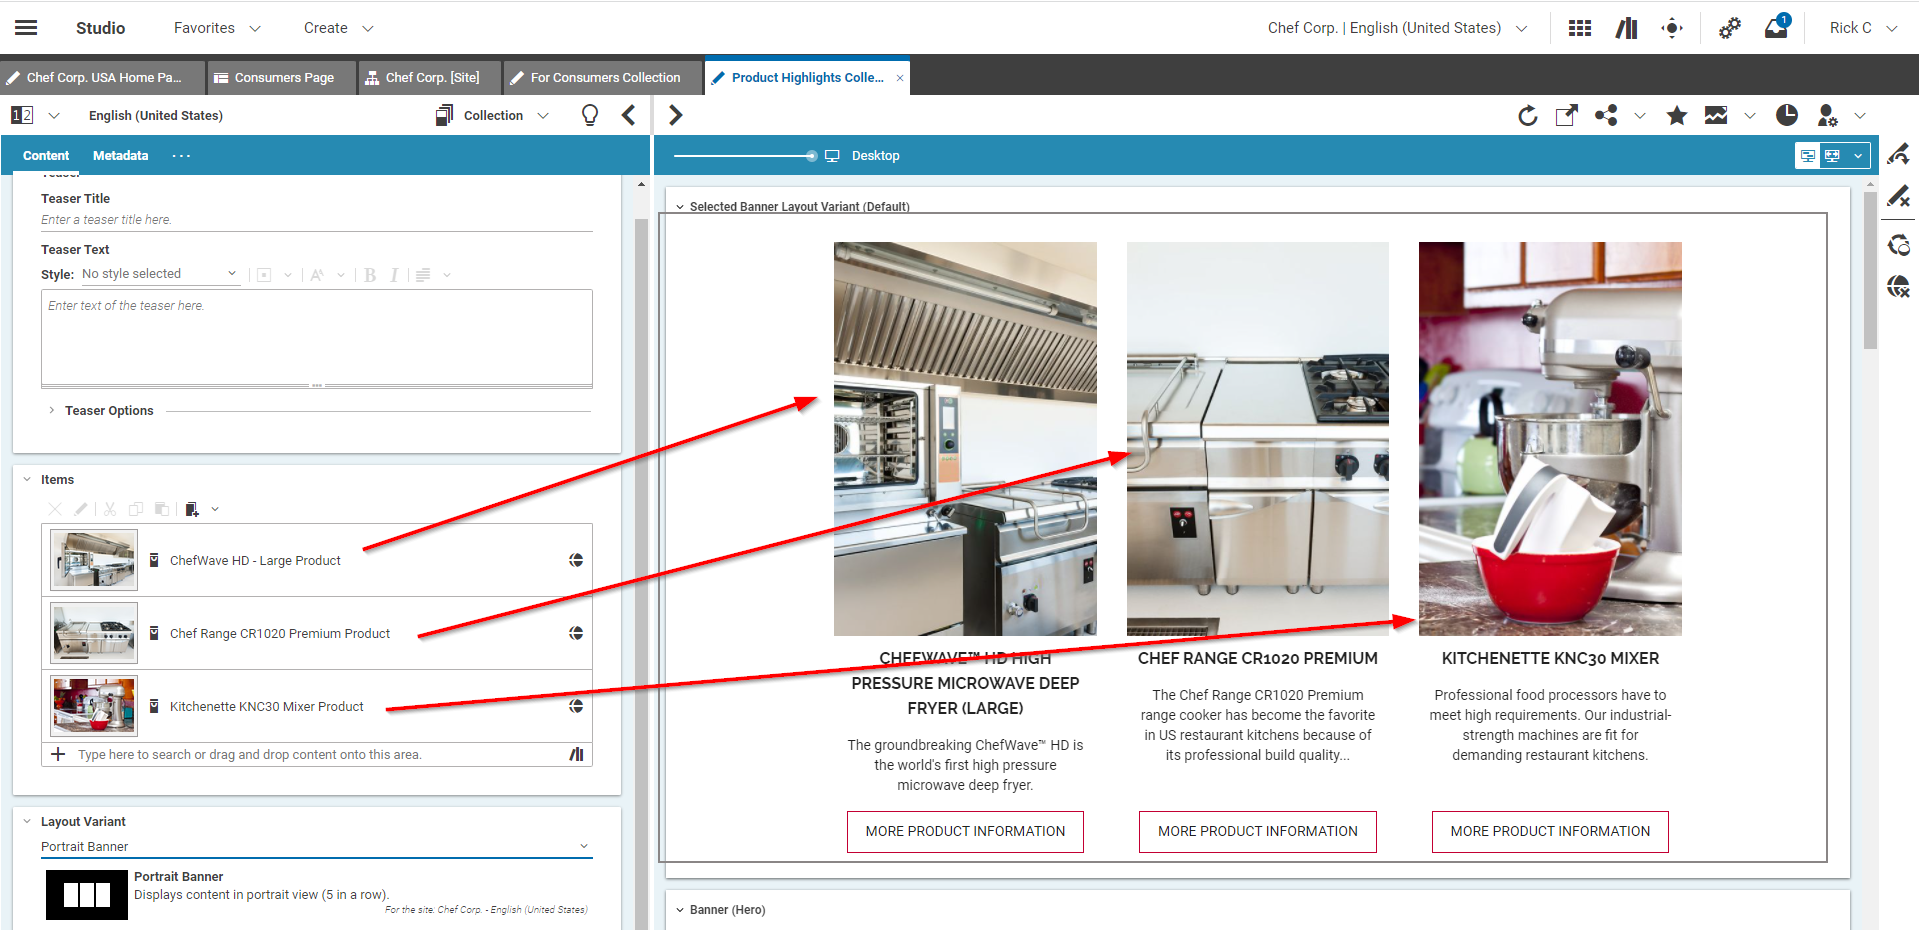Open library from the Items search field icon

coord(577,754)
